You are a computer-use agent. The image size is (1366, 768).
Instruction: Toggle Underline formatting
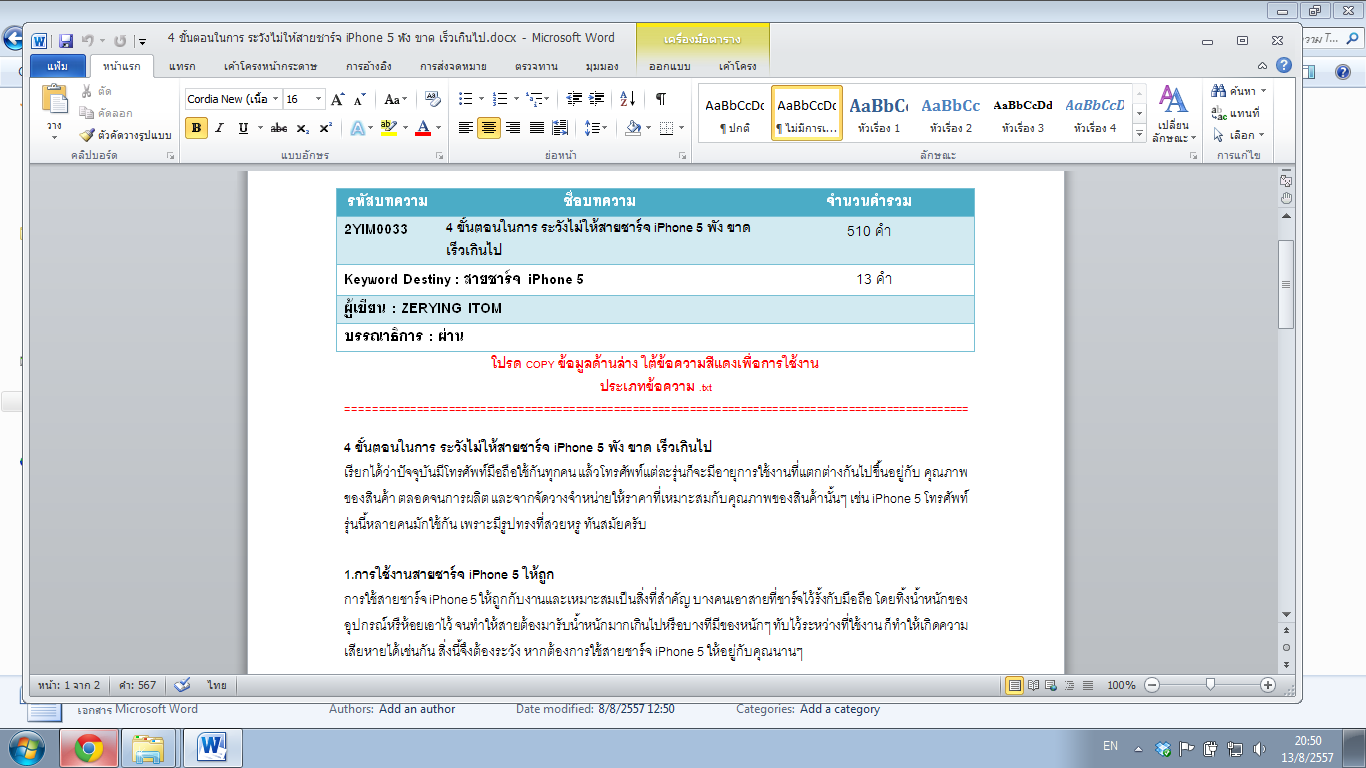click(243, 128)
